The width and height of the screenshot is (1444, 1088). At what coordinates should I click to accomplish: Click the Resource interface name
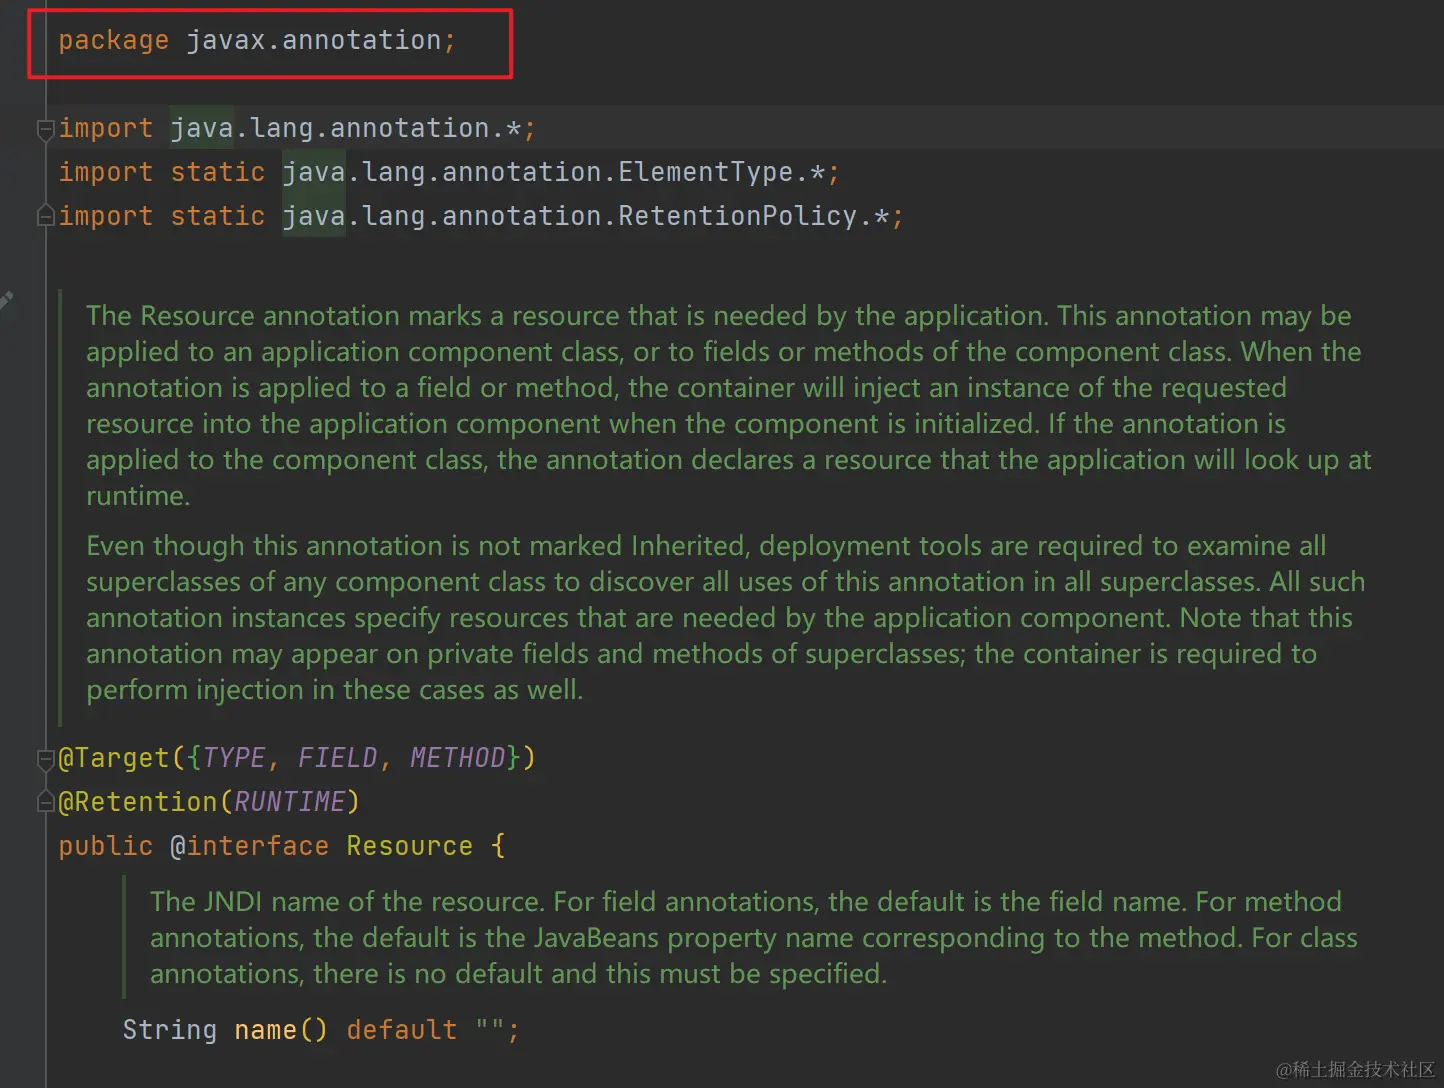pyautogui.click(x=409, y=846)
